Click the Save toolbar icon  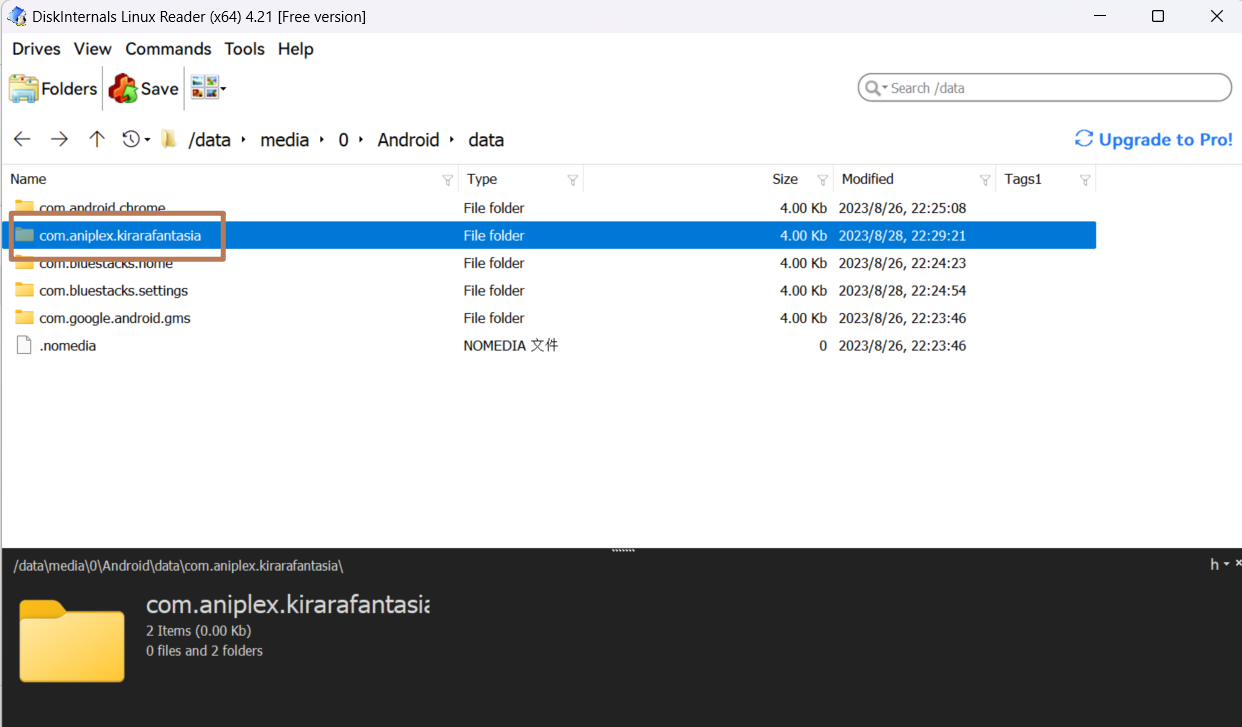coord(143,89)
